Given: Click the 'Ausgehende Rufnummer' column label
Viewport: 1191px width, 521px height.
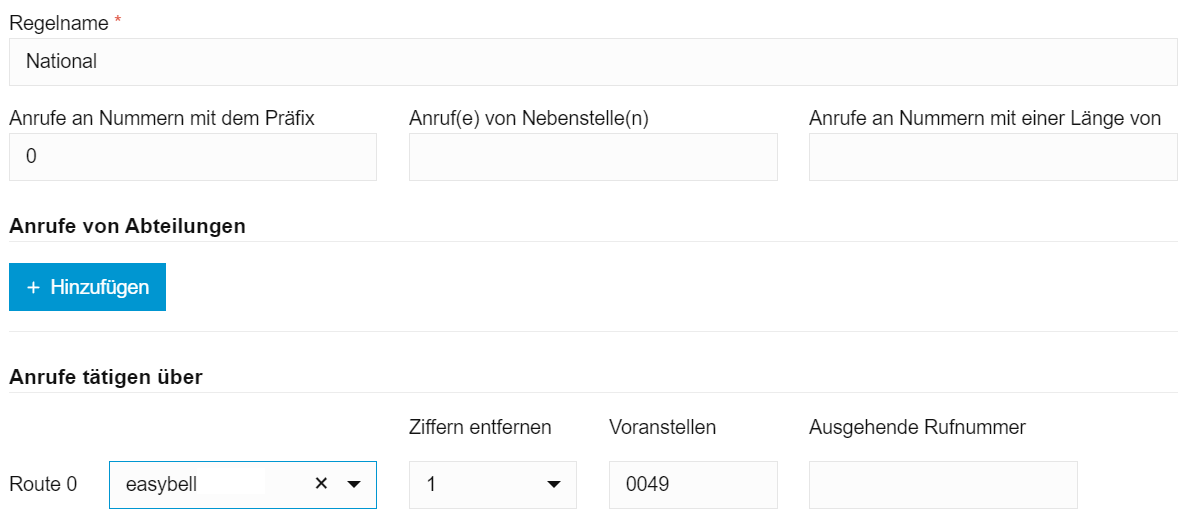Looking at the screenshot, I should (x=917, y=427).
